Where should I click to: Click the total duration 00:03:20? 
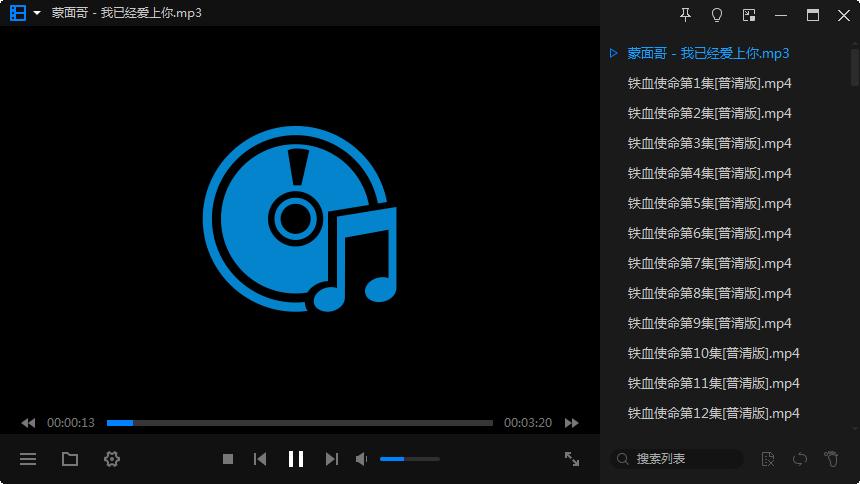(528, 423)
